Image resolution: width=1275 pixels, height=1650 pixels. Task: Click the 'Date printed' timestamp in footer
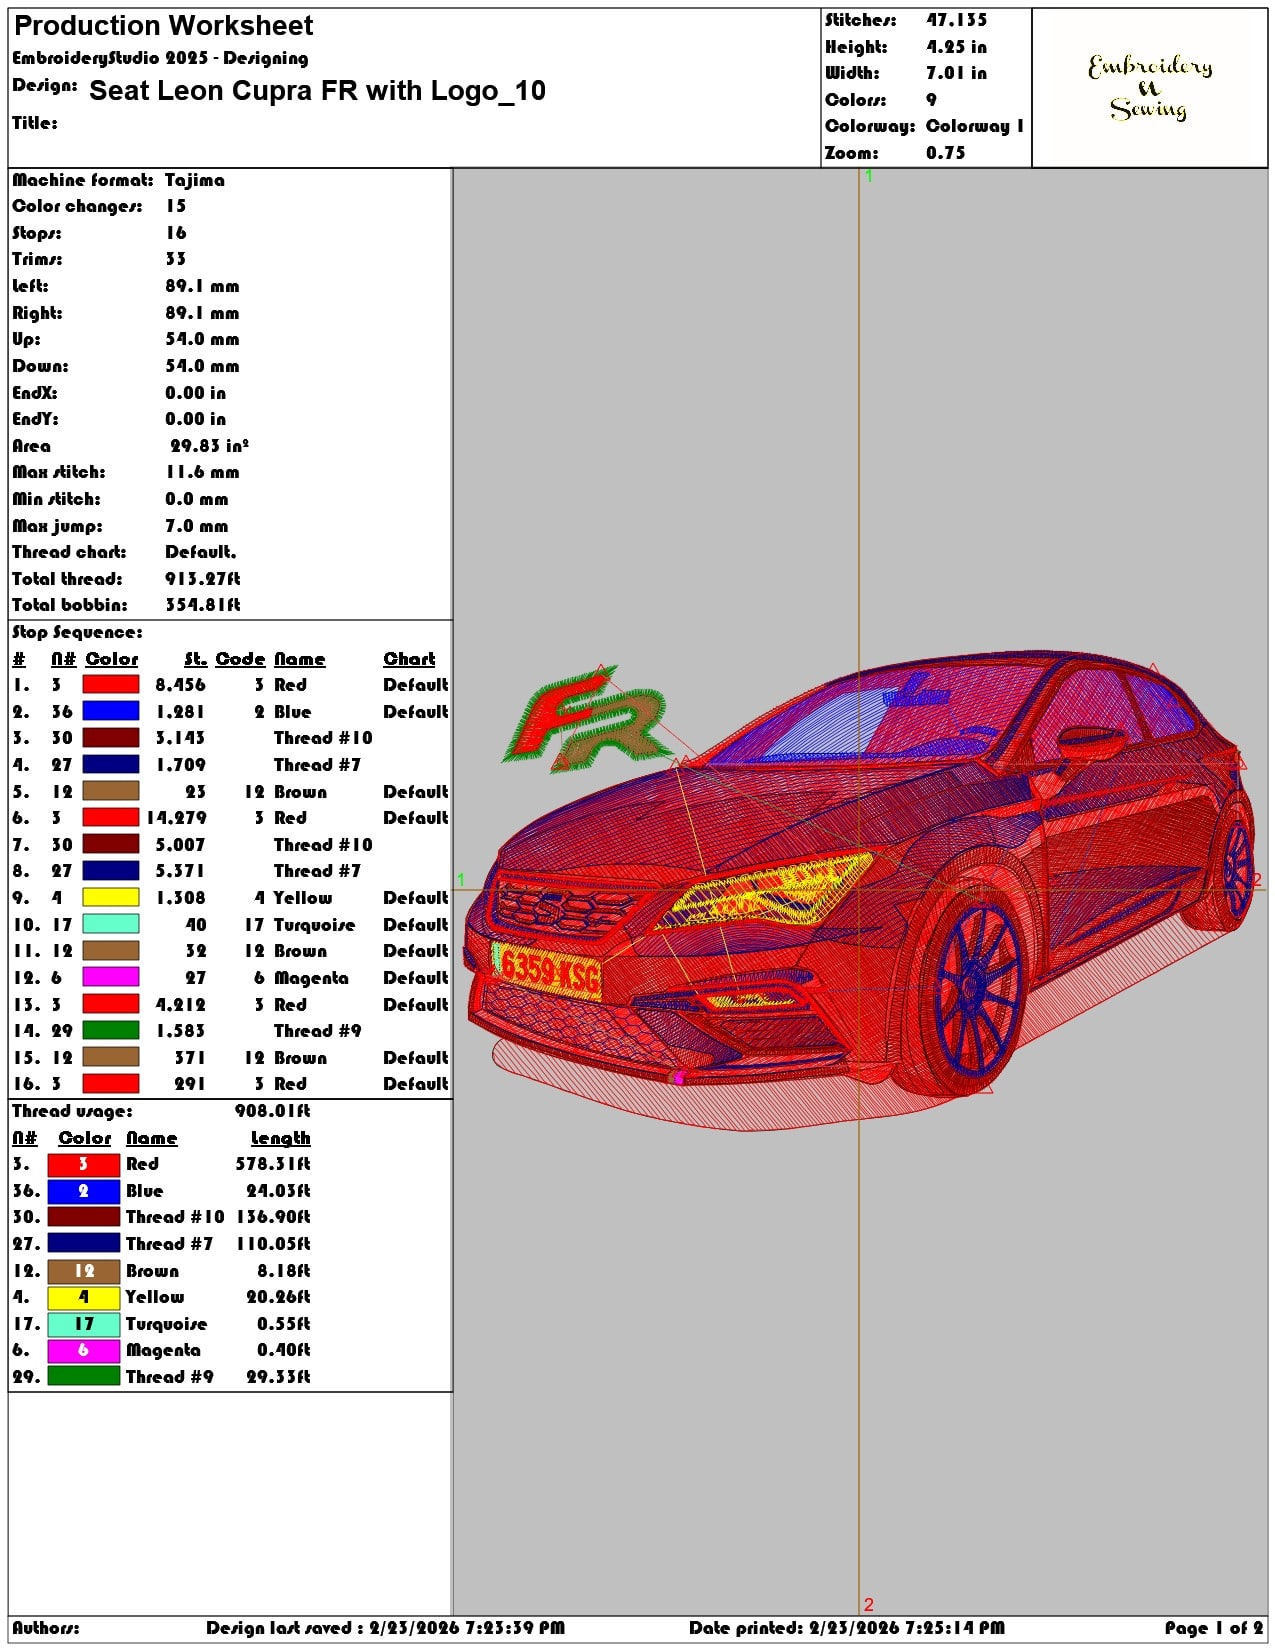pyautogui.click(x=846, y=1628)
